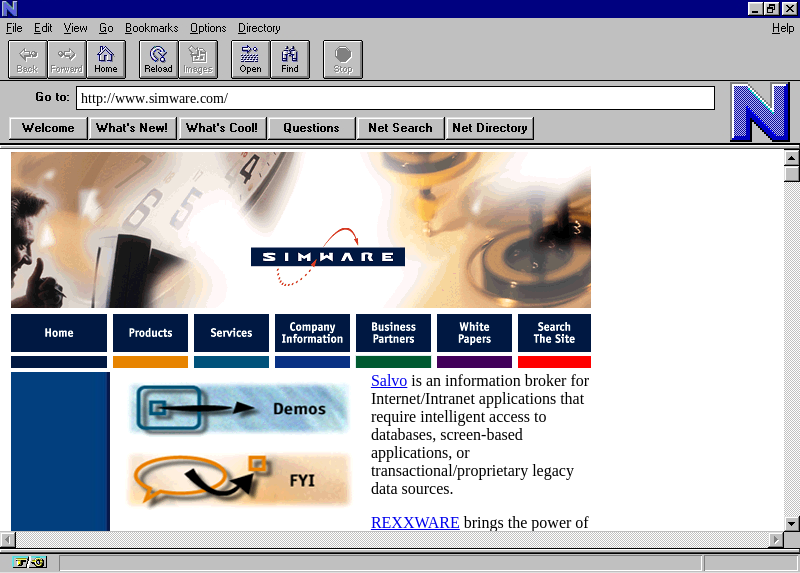Stop loading with the Stop icon
Image resolution: width=800 pixels, height=573 pixels.
click(343, 59)
